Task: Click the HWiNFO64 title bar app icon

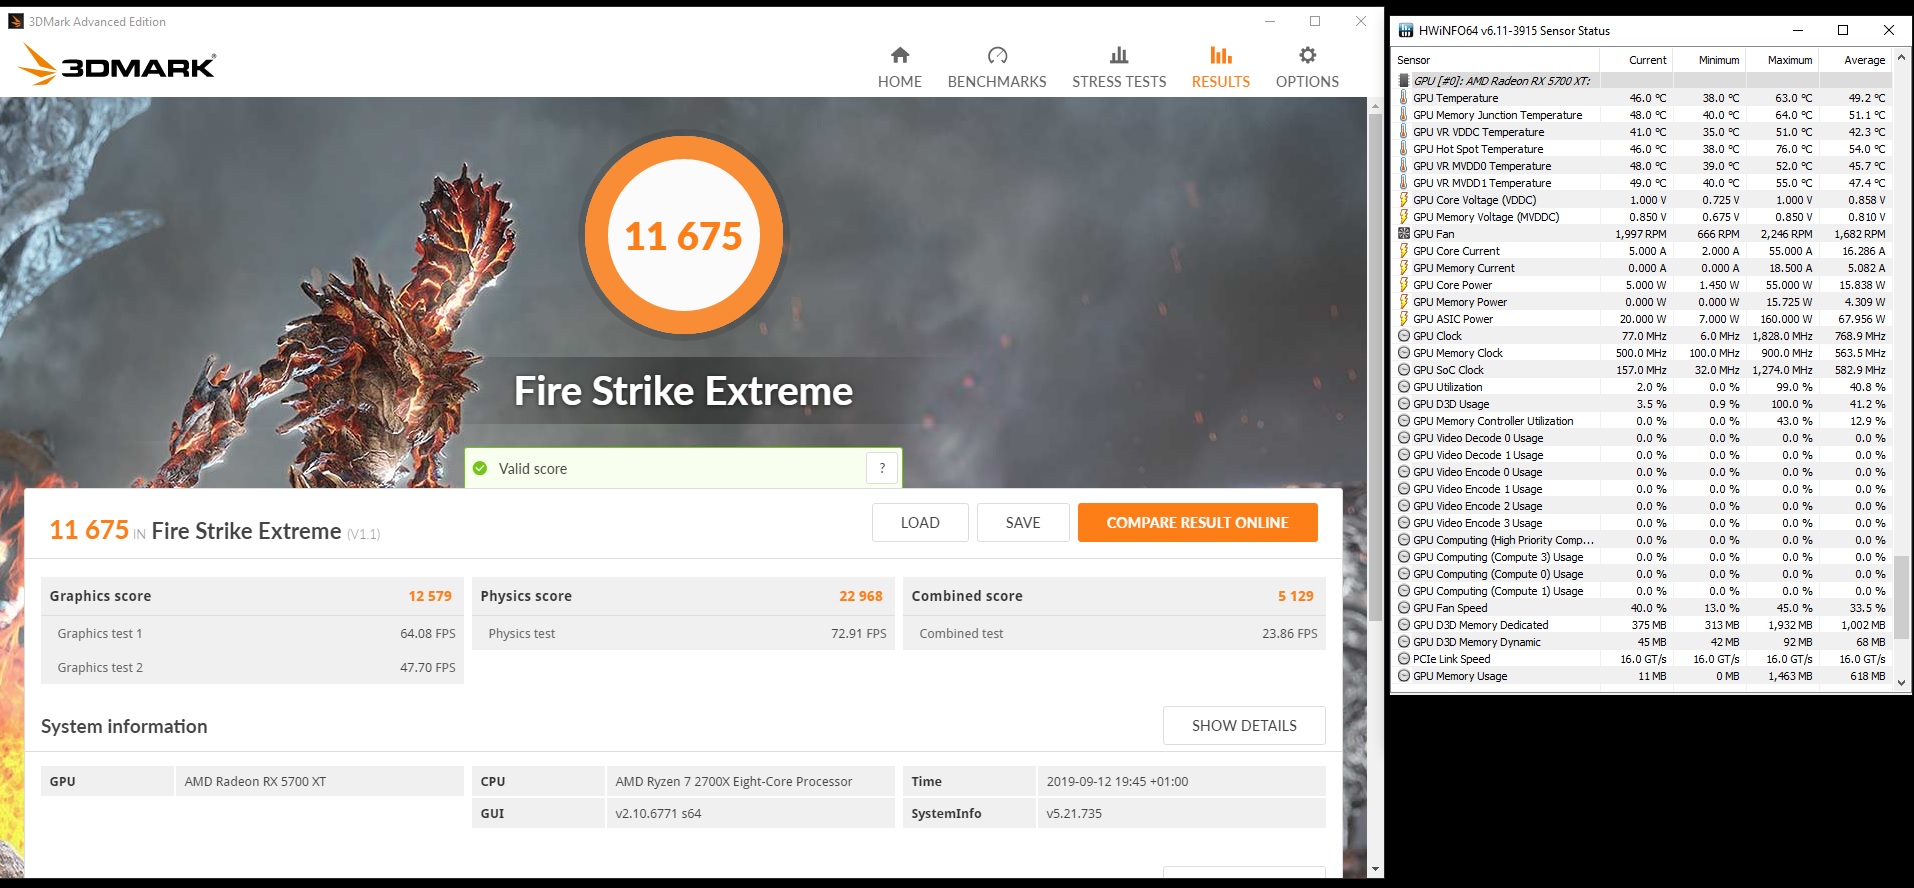Action: click(x=1405, y=30)
